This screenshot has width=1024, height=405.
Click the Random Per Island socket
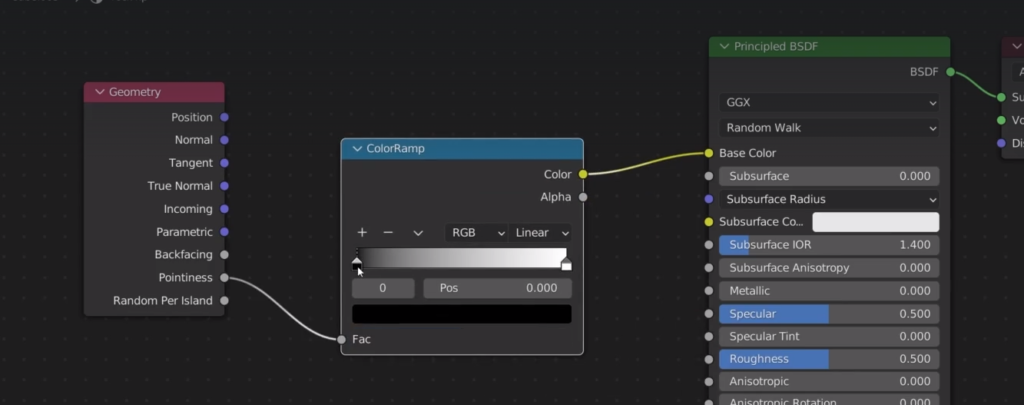225,300
